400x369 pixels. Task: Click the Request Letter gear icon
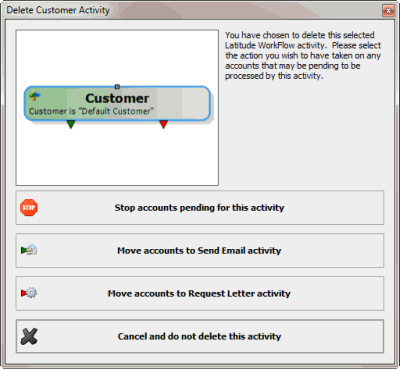click(x=29, y=293)
